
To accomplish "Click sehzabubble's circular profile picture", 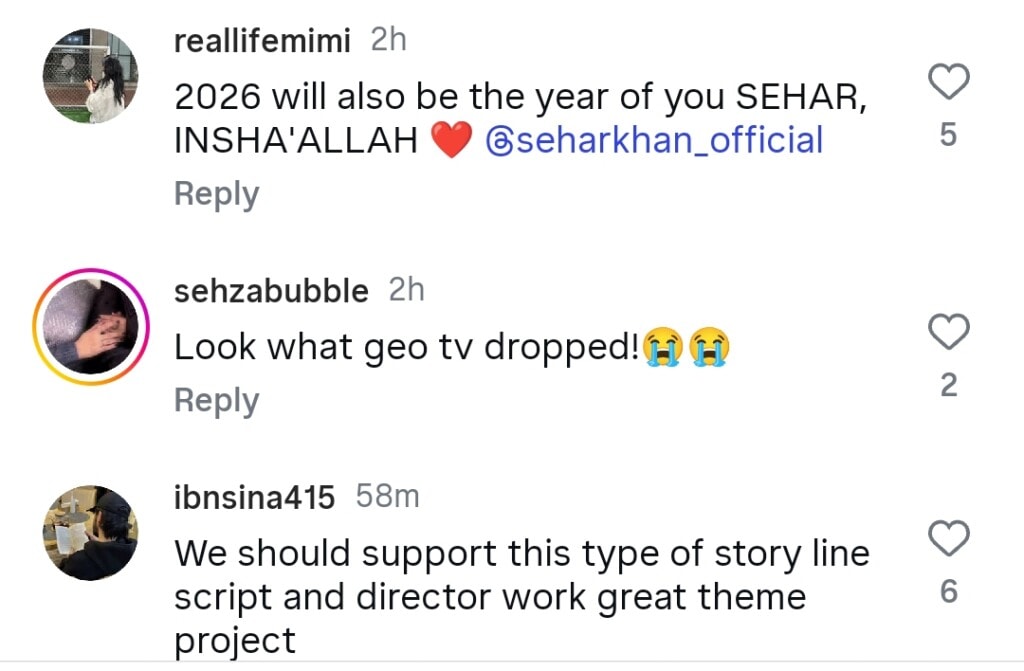I will point(91,325).
